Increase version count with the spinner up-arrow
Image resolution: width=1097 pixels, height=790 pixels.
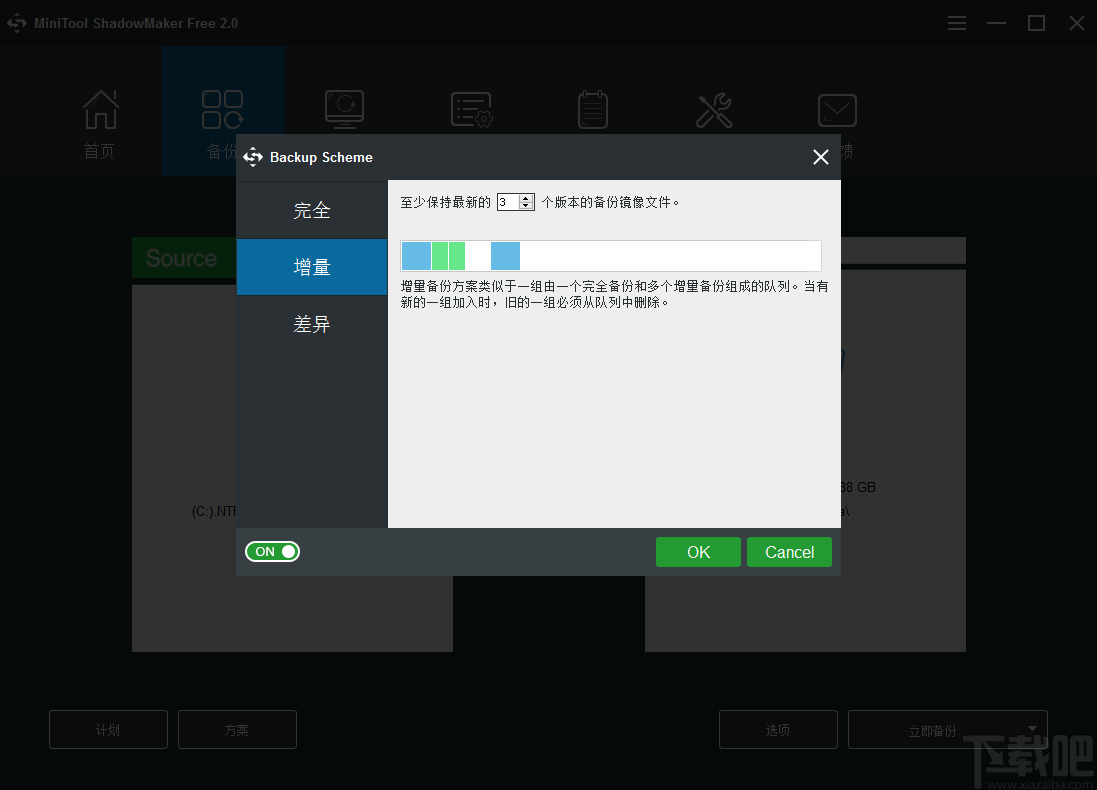click(x=524, y=197)
